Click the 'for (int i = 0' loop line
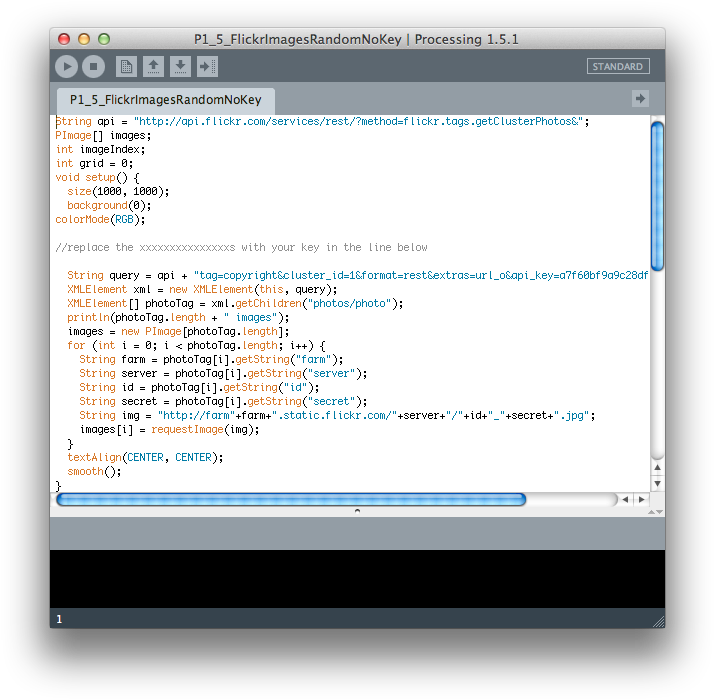The height and width of the screenshot is (699, 714). click(x=196, y=346)
